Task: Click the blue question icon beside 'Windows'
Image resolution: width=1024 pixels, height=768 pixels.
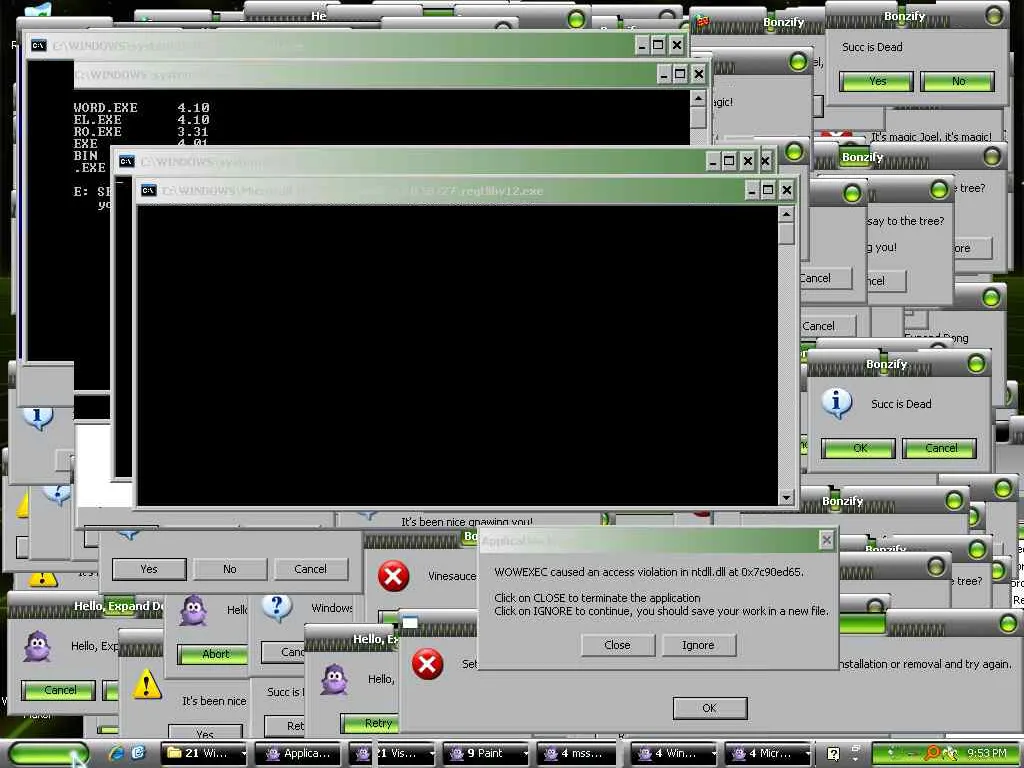Action: tap(277, 607)
